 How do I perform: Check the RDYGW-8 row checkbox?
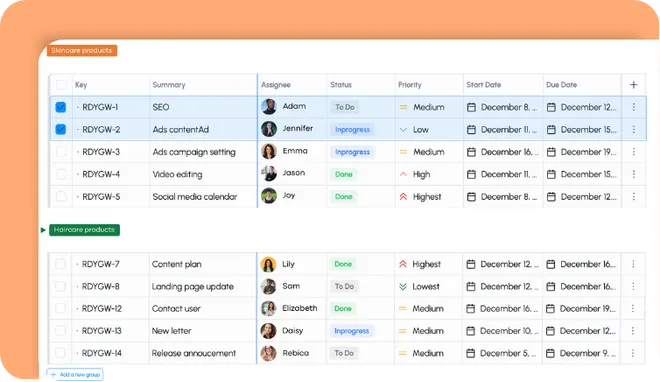point(61,286)
